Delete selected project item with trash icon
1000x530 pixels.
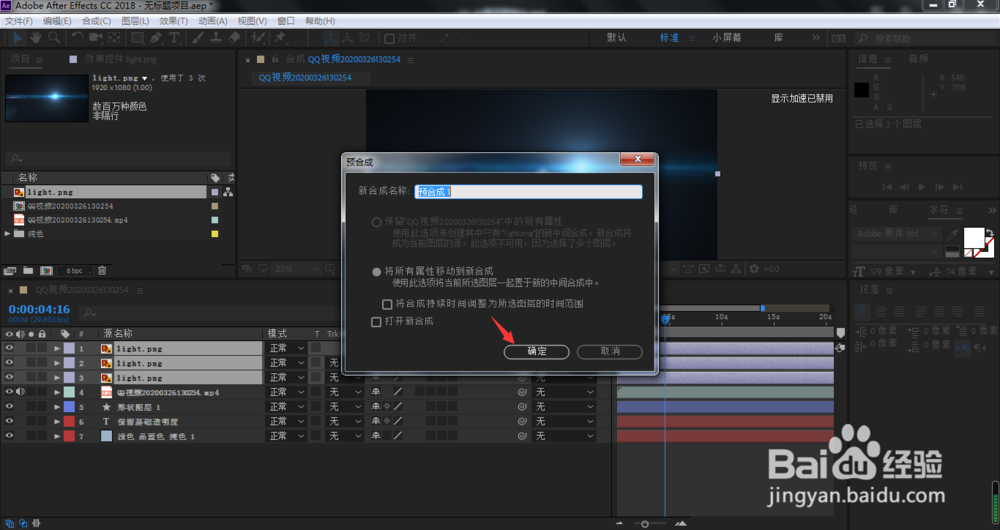point(102,271)
